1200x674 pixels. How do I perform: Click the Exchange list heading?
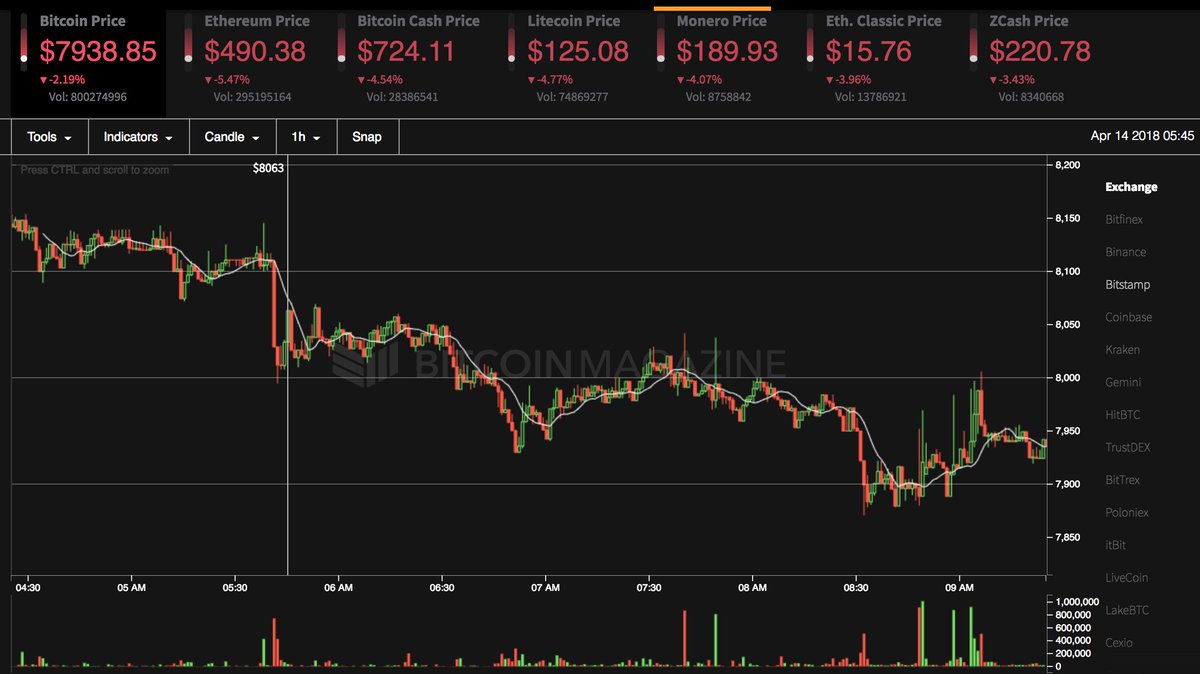click(1131, 187)
